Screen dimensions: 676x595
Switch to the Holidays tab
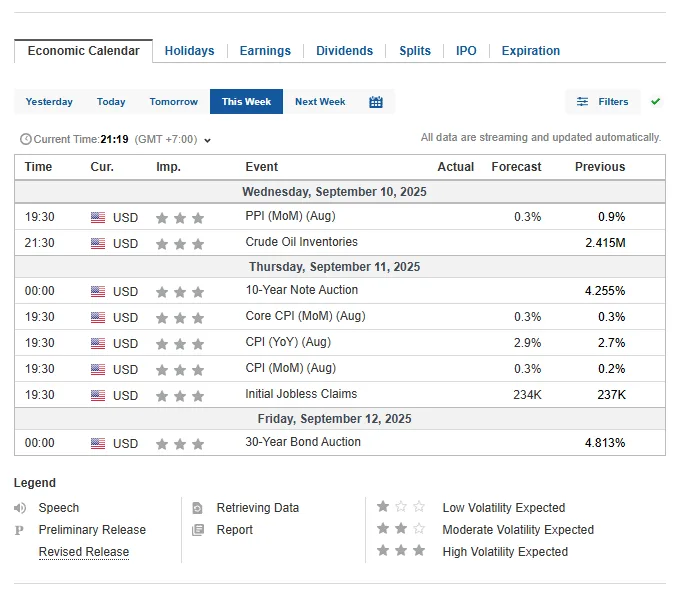coord(189,51)
